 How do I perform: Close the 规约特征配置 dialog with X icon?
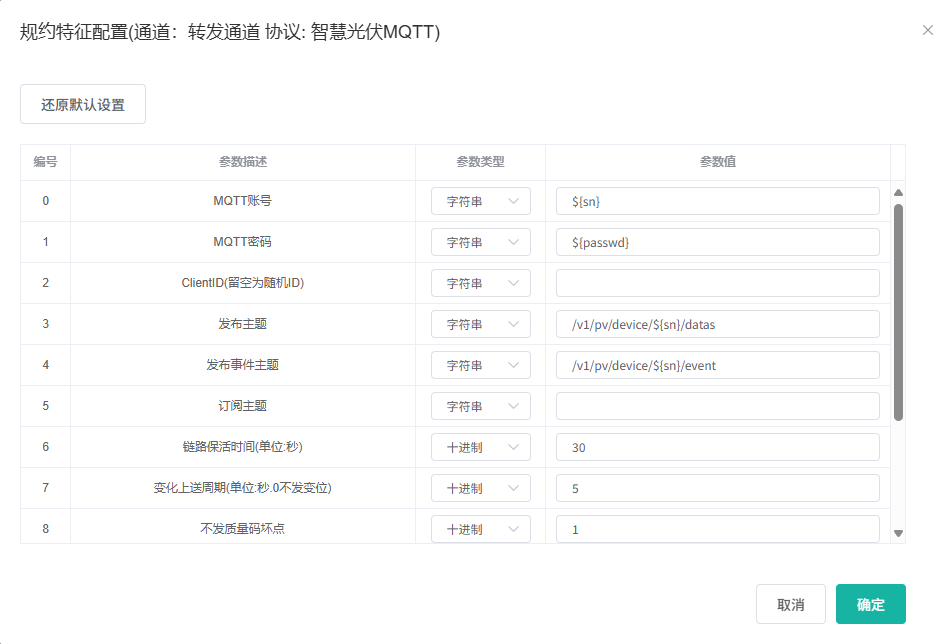[927, 30]
